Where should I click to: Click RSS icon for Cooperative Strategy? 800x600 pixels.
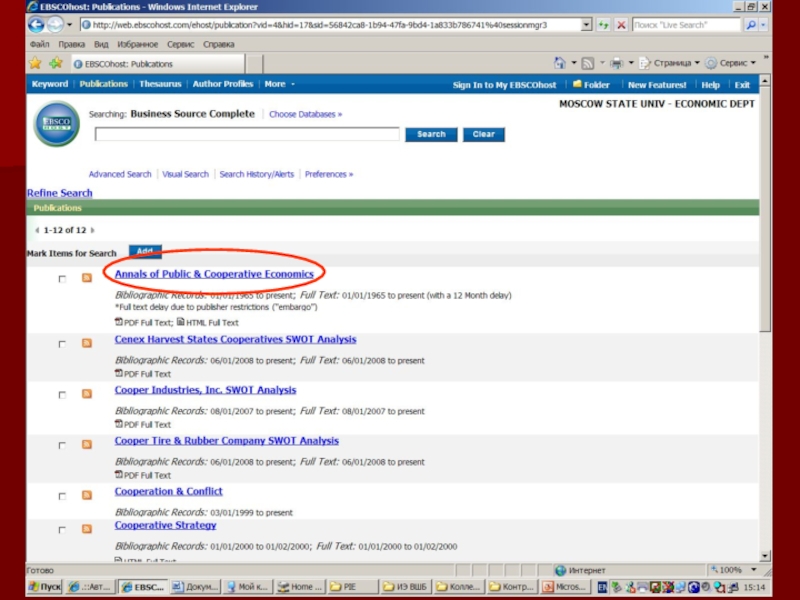point(87,529)
